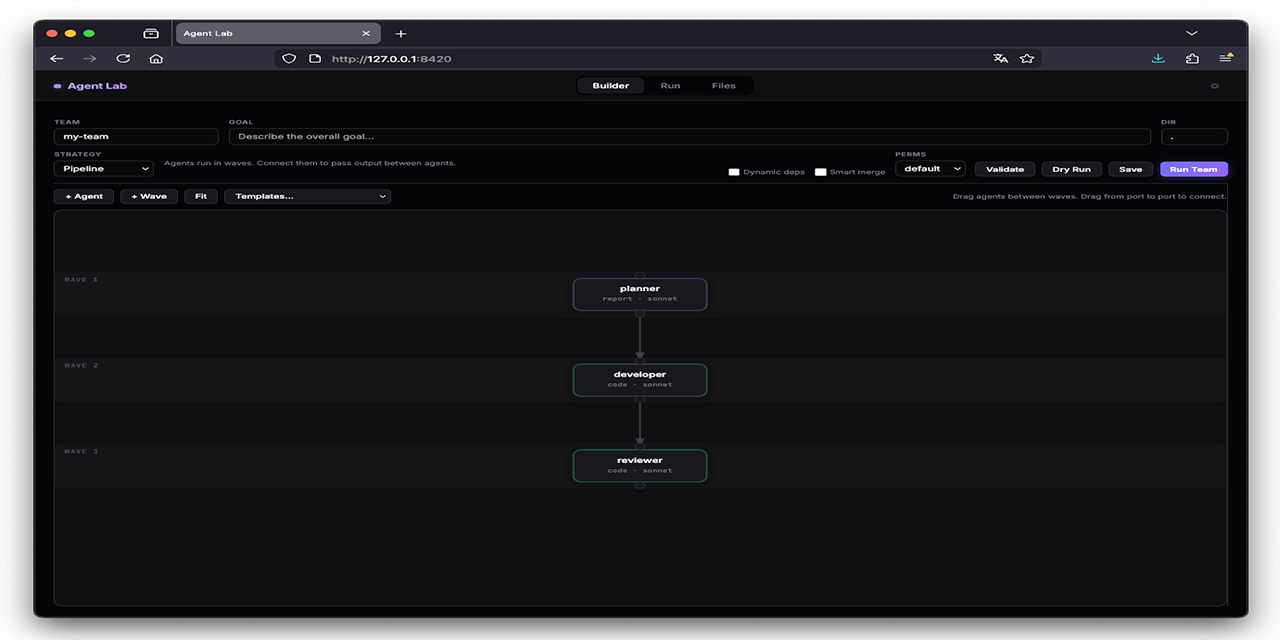Open the extensions menu

(x=1192, y=59)
